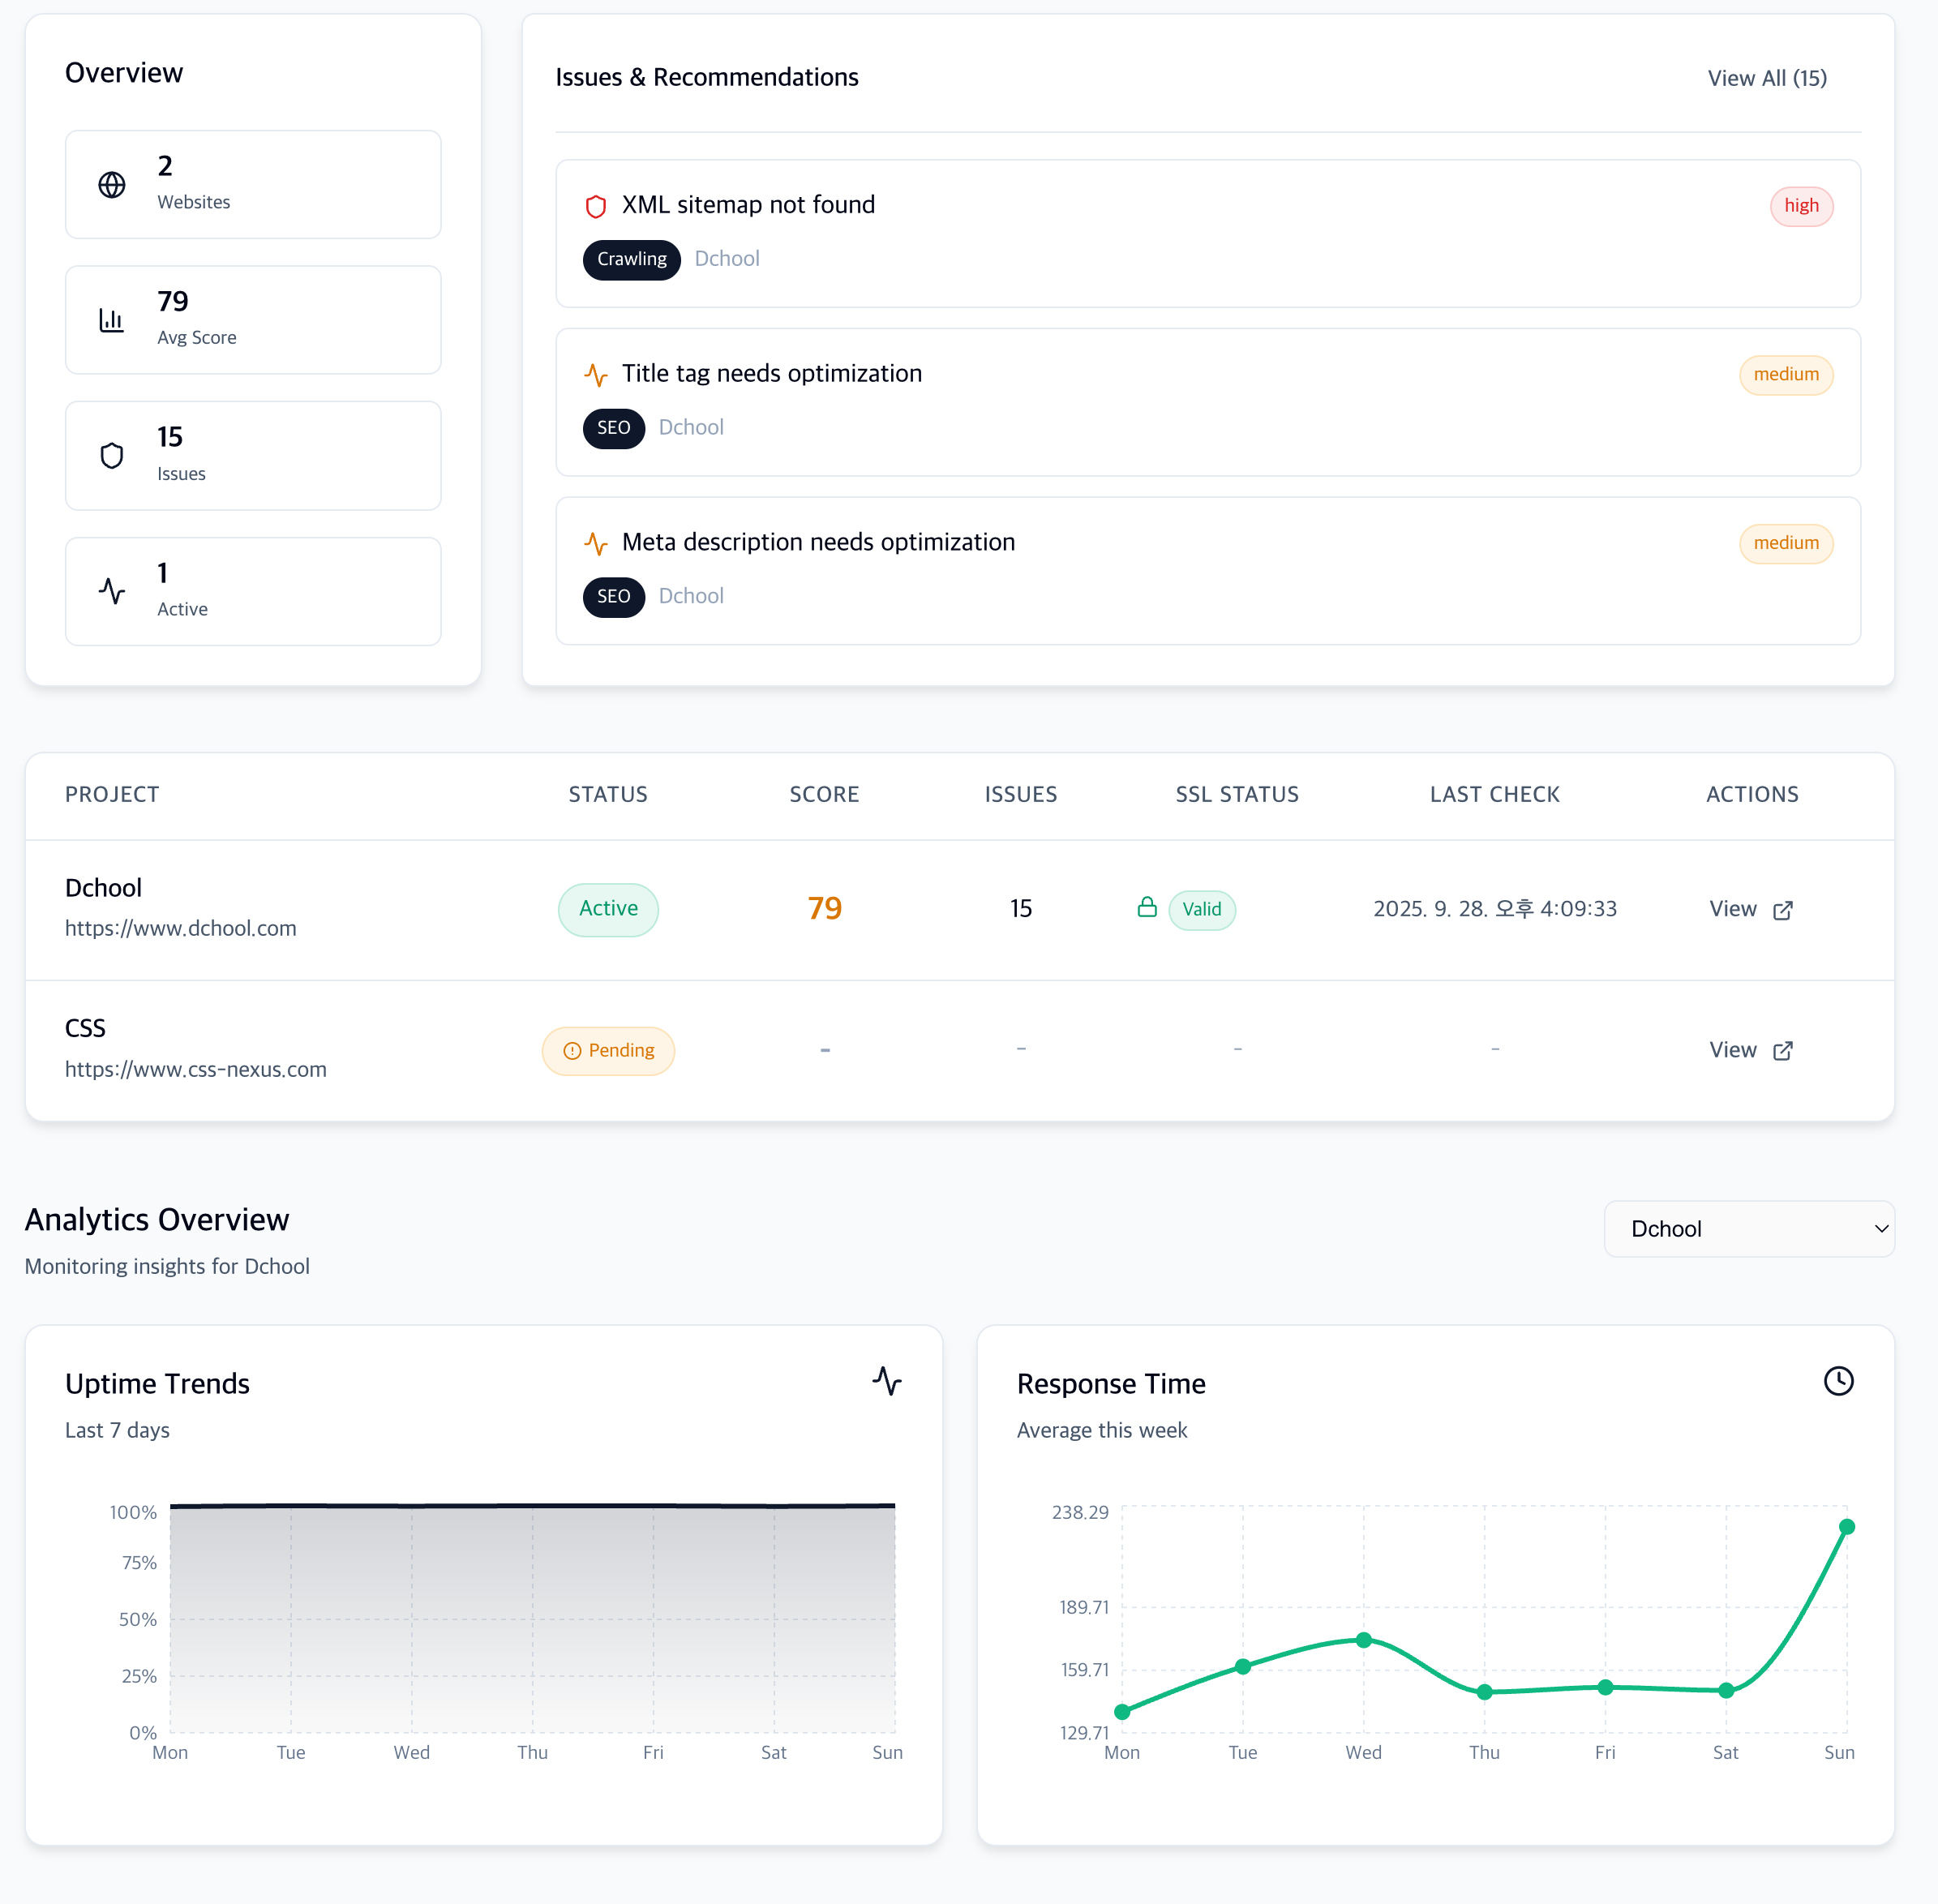
Task: Click the red shield icon beside XML sitemap issue
Action: coord(596,206)
